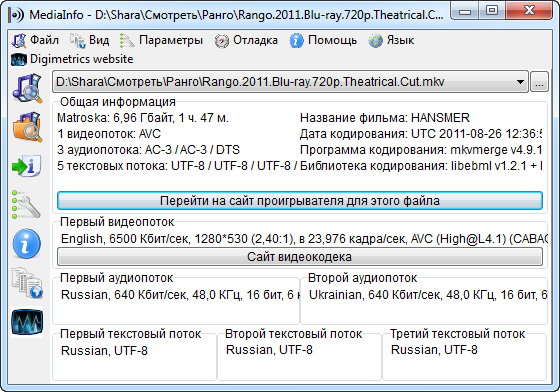Open file with music-note magnifier sidebar icon
This screenshot has height=392, width=560.
[27, 88]
